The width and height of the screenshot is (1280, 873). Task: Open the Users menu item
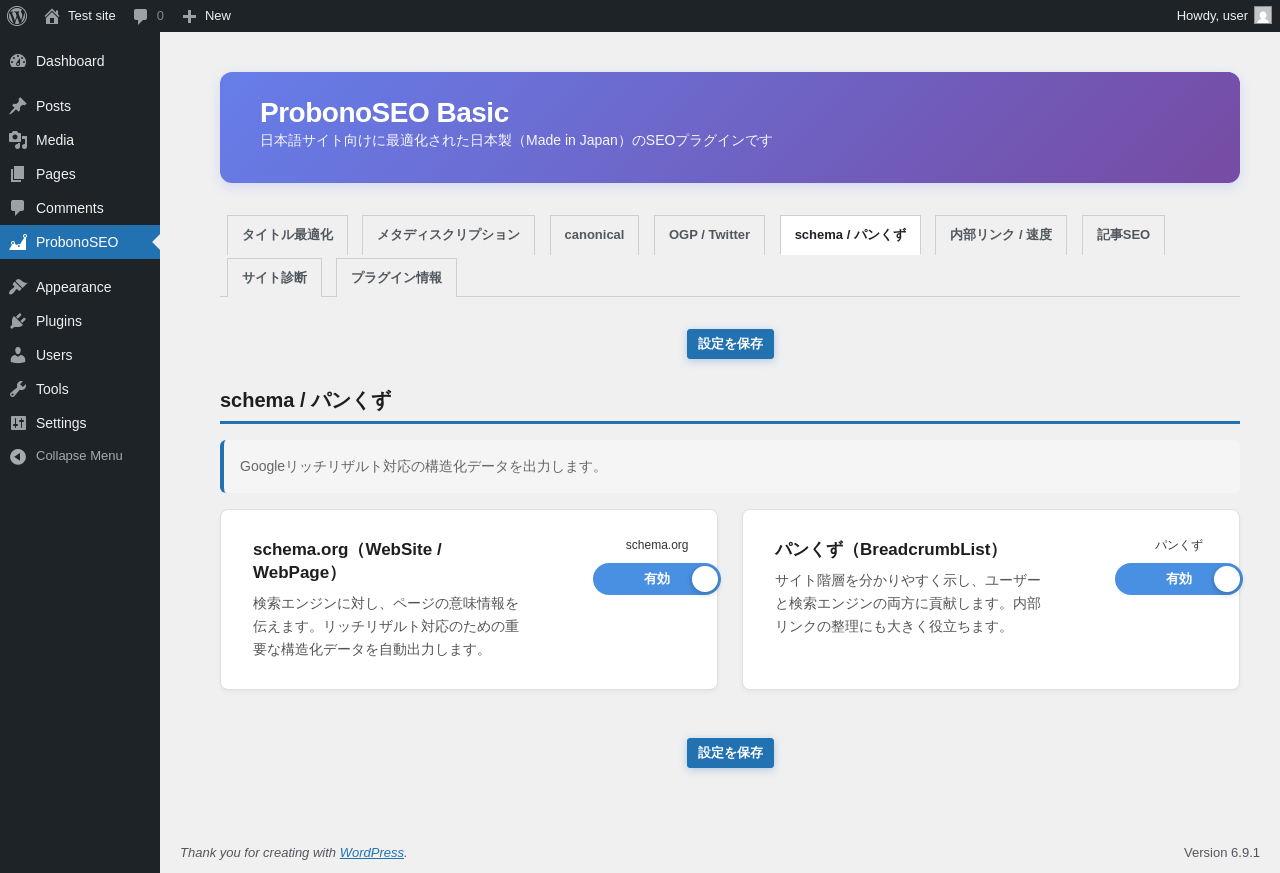coord(80,355)
